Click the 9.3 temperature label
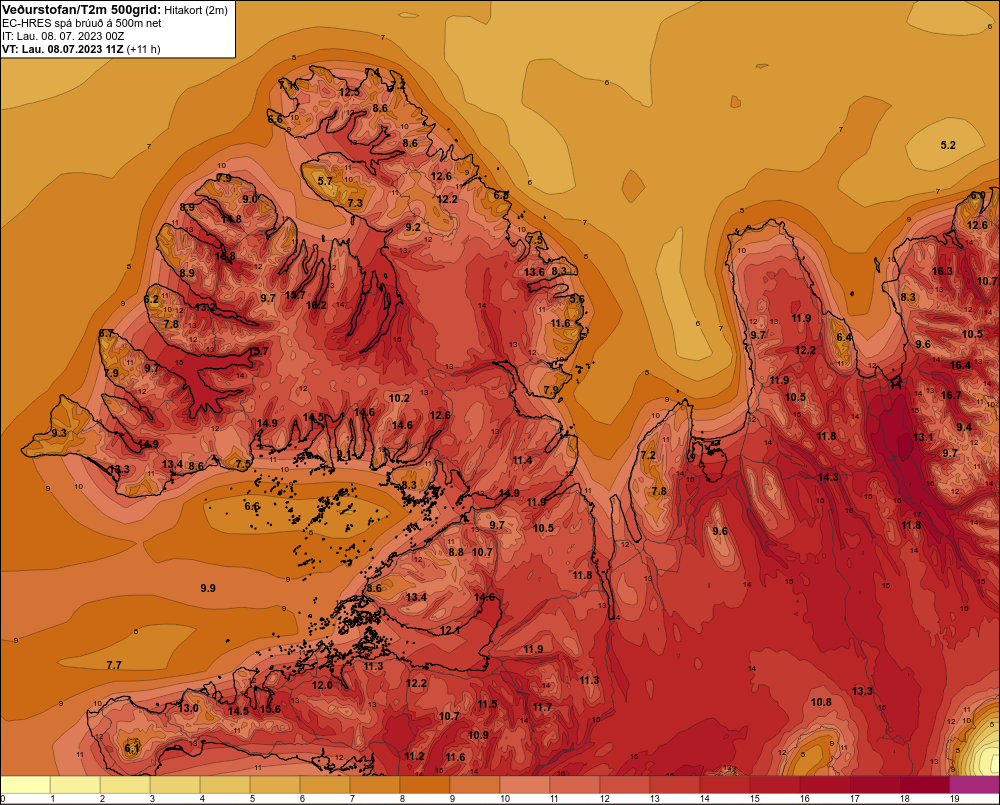The height and width of the screenshot is (805, 1000). pos(59,433)
